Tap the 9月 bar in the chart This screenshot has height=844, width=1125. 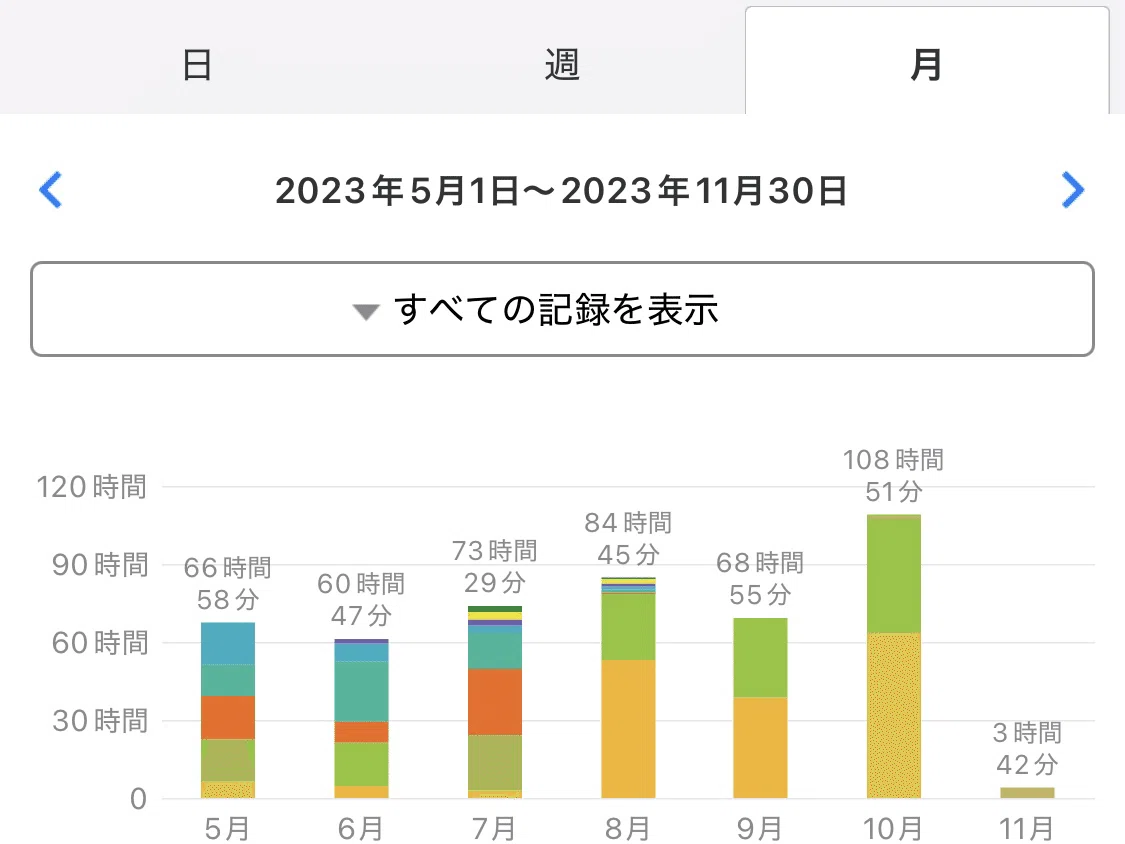(760, 708)
